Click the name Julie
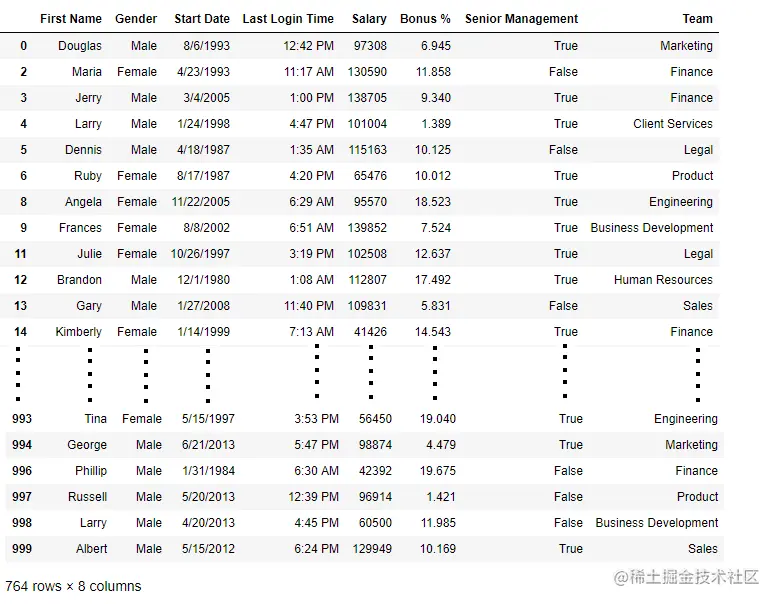Image resolution: width=777 pixels, height=604 pixels. coord(89,254)
